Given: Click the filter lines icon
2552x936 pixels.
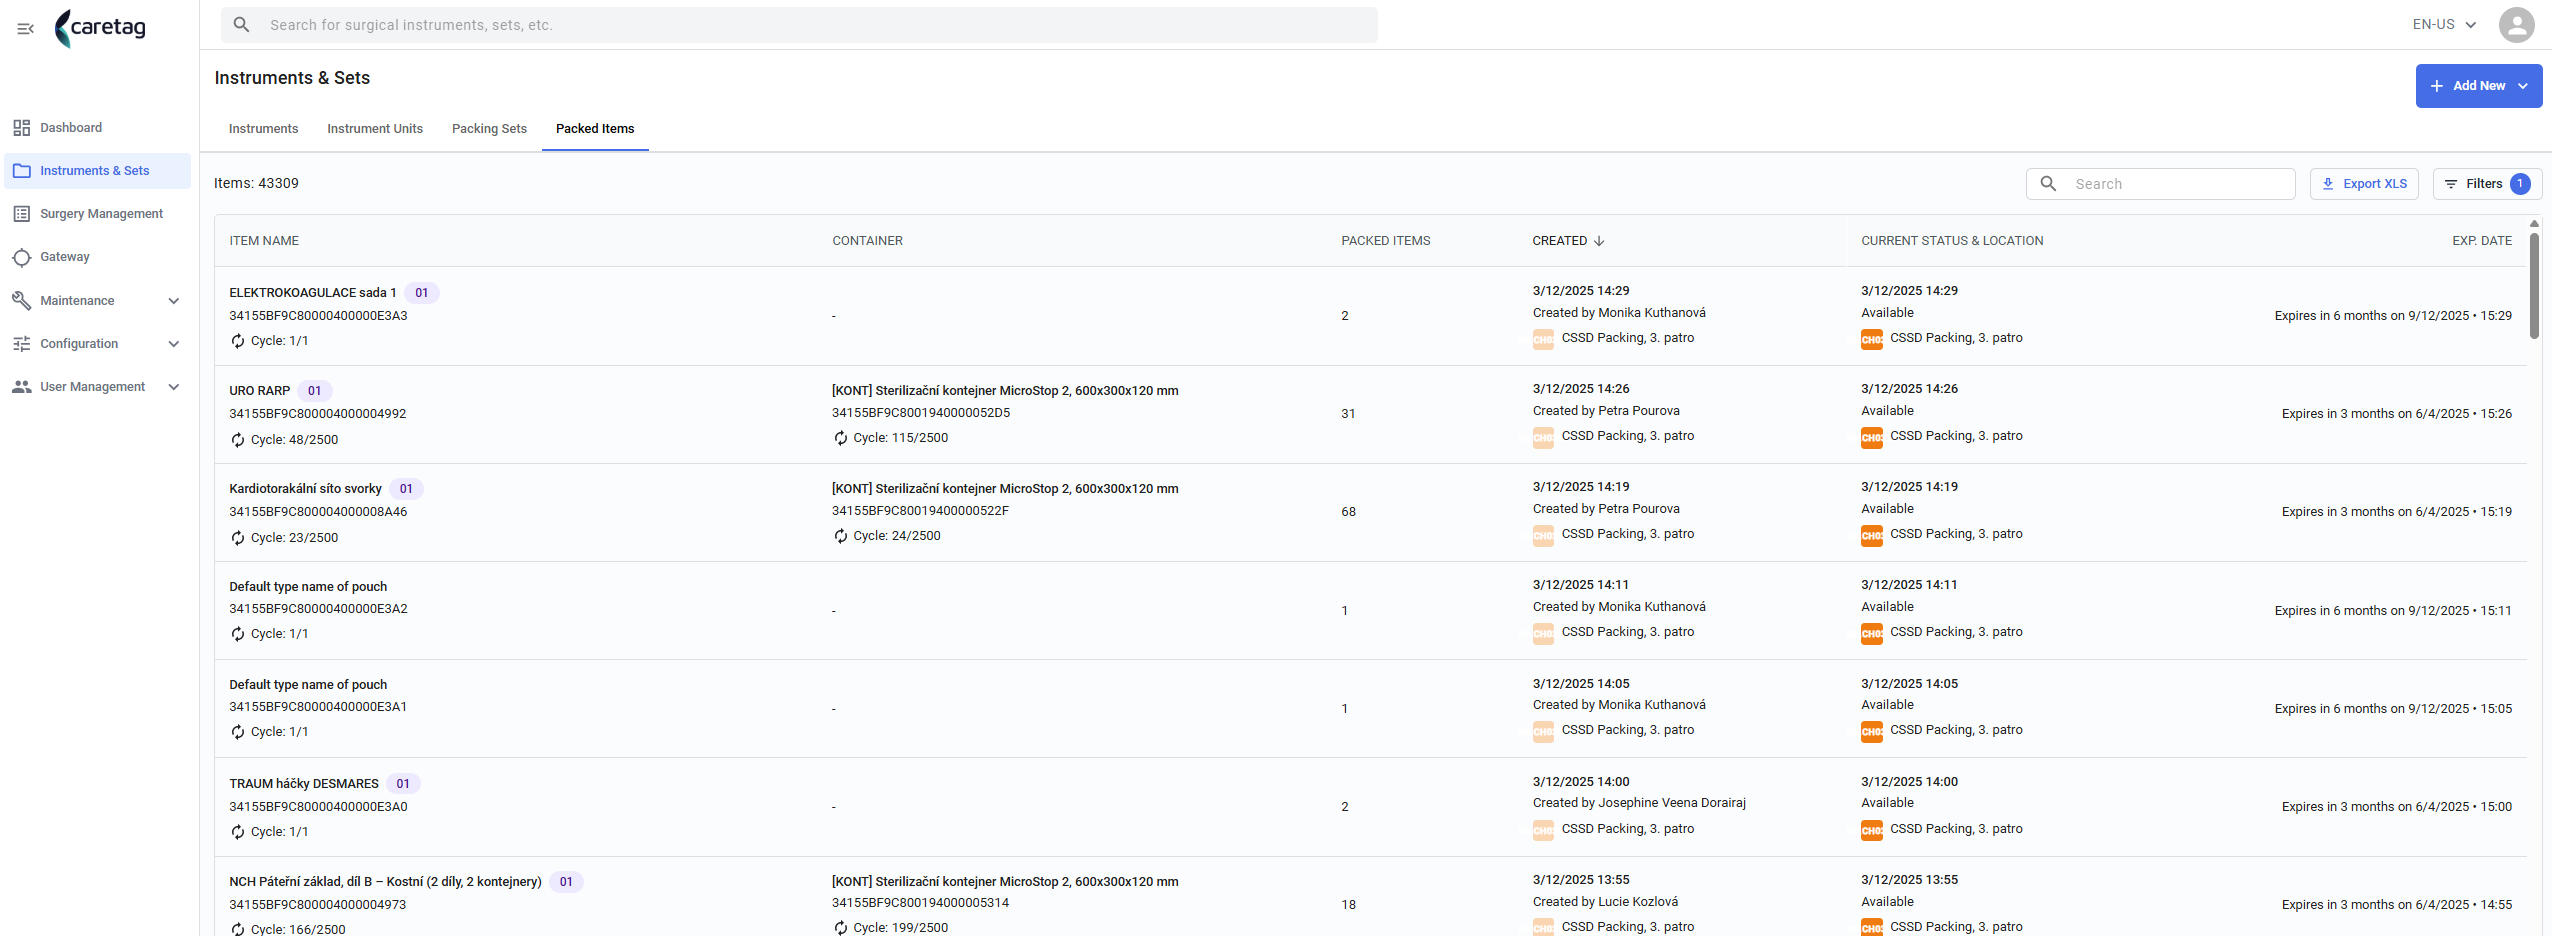Looking at the screenshot, I should (x=2451, y=184).
